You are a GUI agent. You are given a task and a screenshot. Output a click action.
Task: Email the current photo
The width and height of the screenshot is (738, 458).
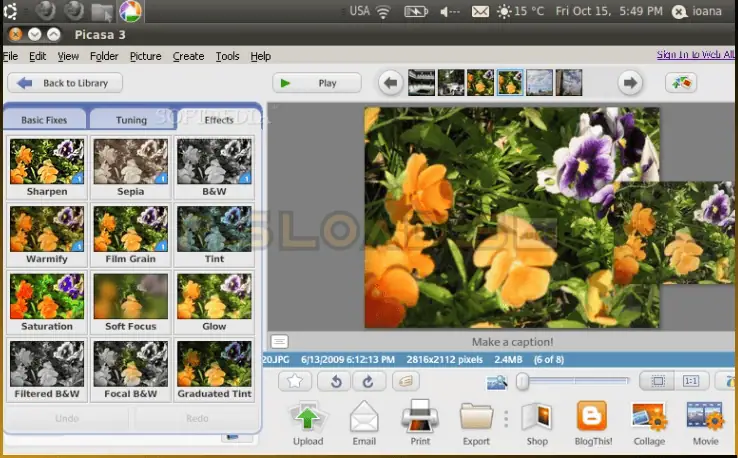click(364, 418)
